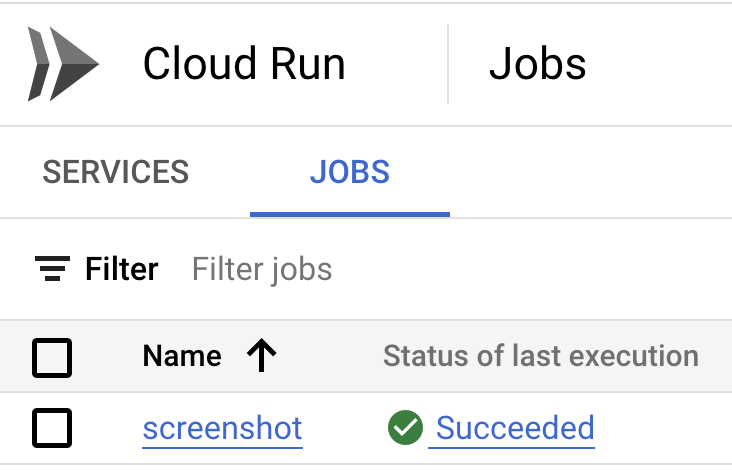Switch to the SERVICES tab
The image size is (732, 470).
(115, 172)
